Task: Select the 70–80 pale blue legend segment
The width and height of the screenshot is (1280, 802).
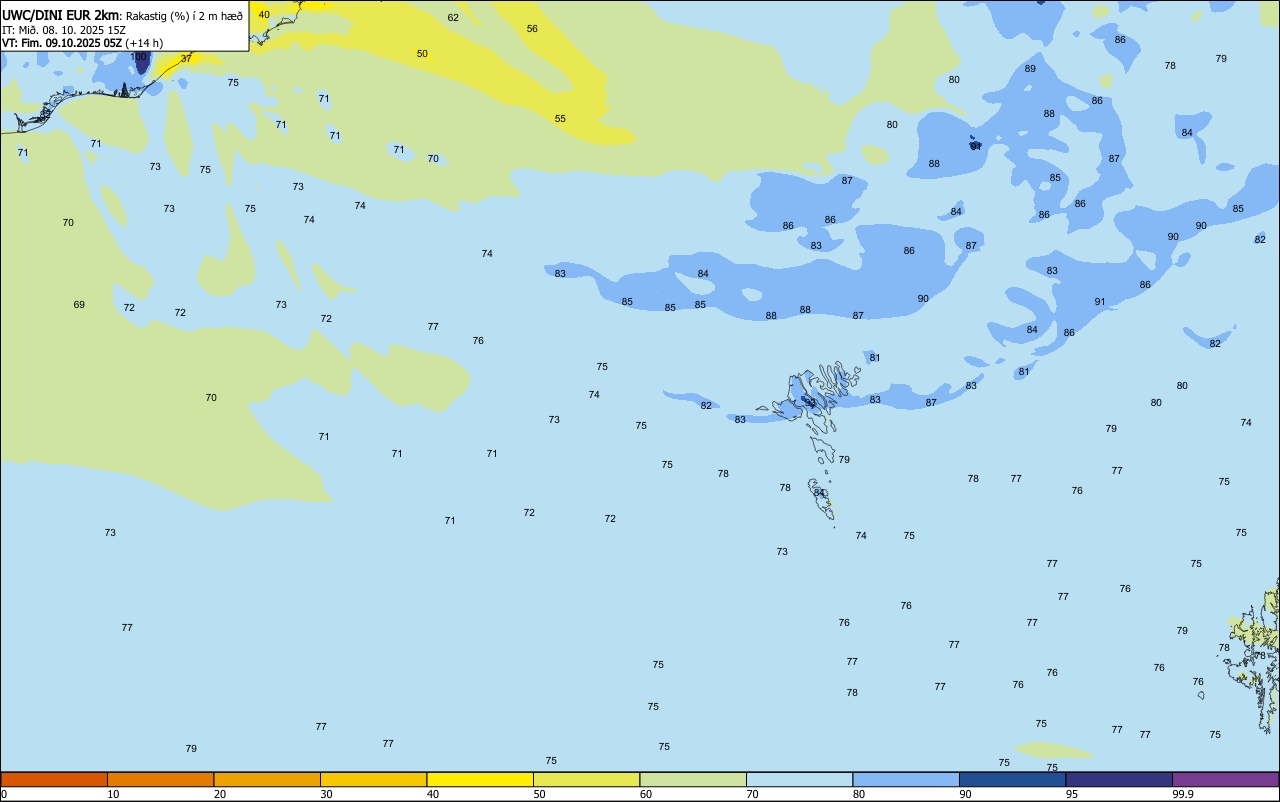Action: click(x=799, y=779)
